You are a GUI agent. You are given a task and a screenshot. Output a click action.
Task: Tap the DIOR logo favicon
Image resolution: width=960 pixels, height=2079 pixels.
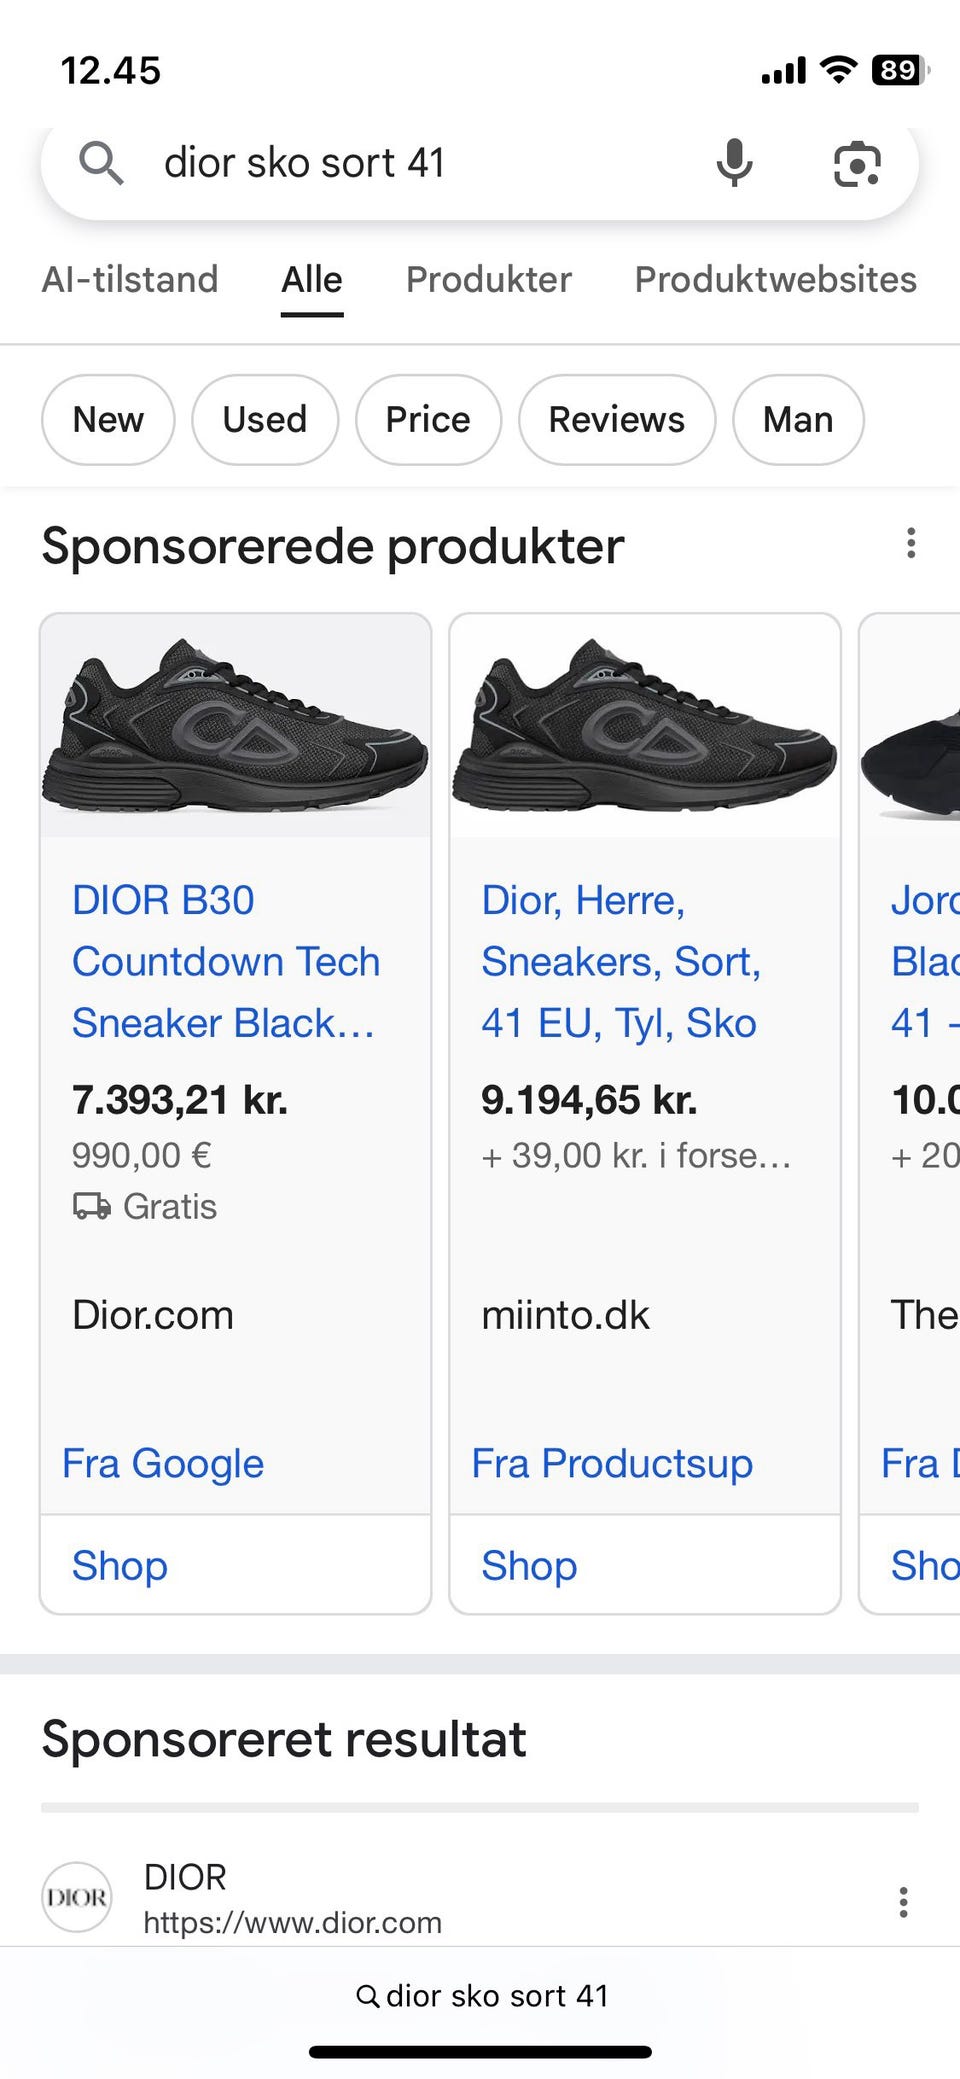(x=77, y=1897)
